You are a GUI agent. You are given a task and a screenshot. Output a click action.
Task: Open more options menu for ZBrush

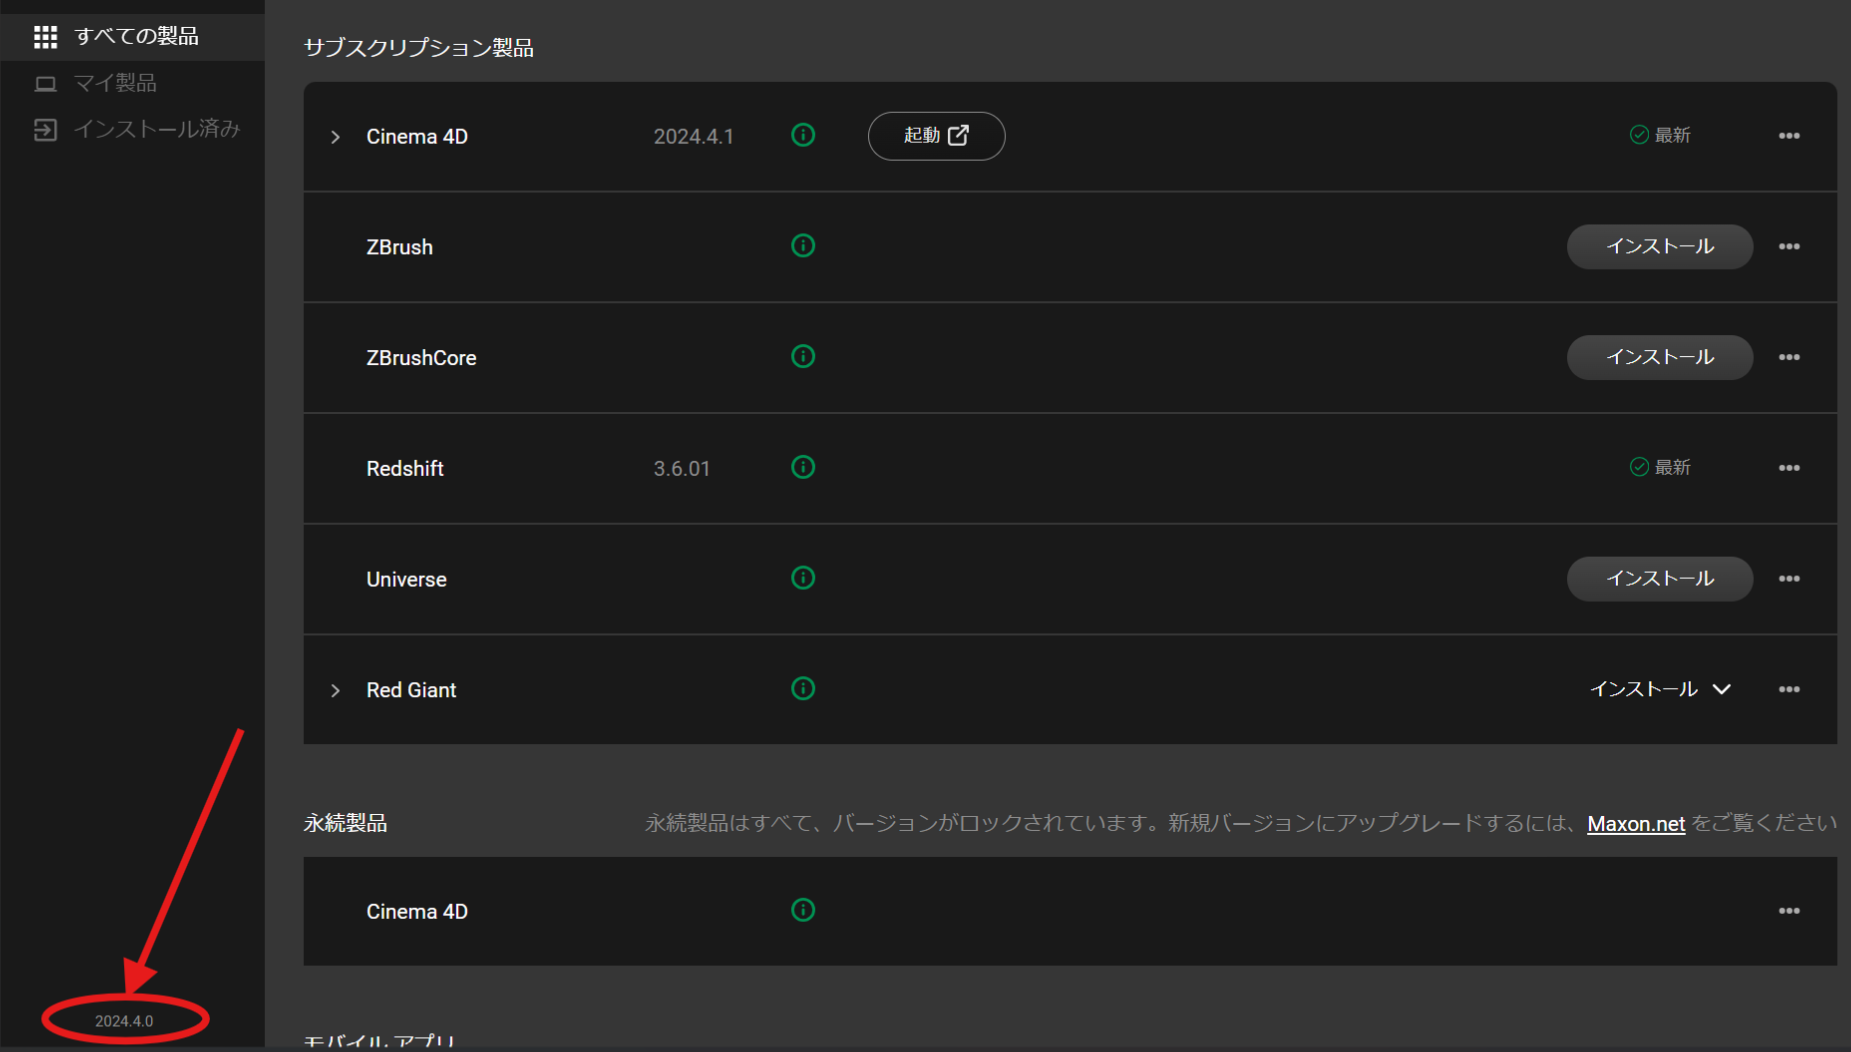[1789, 247]
